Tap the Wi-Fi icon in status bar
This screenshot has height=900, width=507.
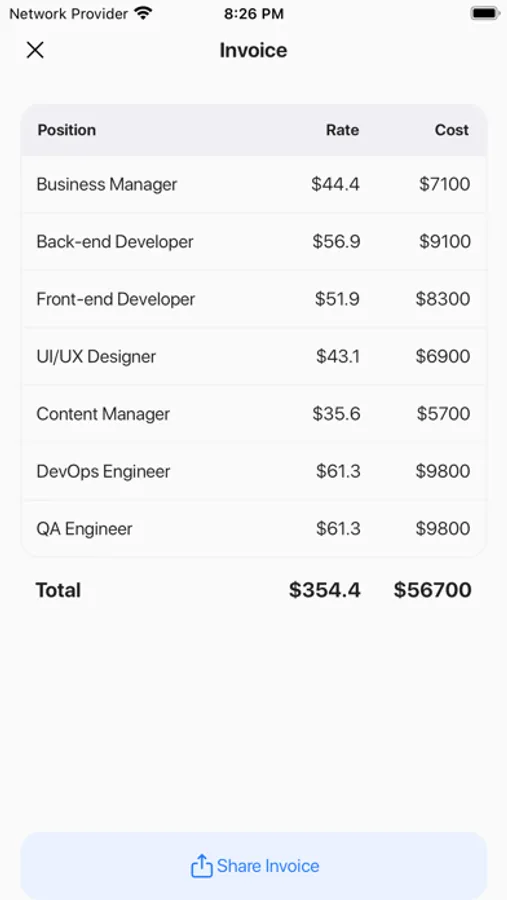click(x=142, y=13)
